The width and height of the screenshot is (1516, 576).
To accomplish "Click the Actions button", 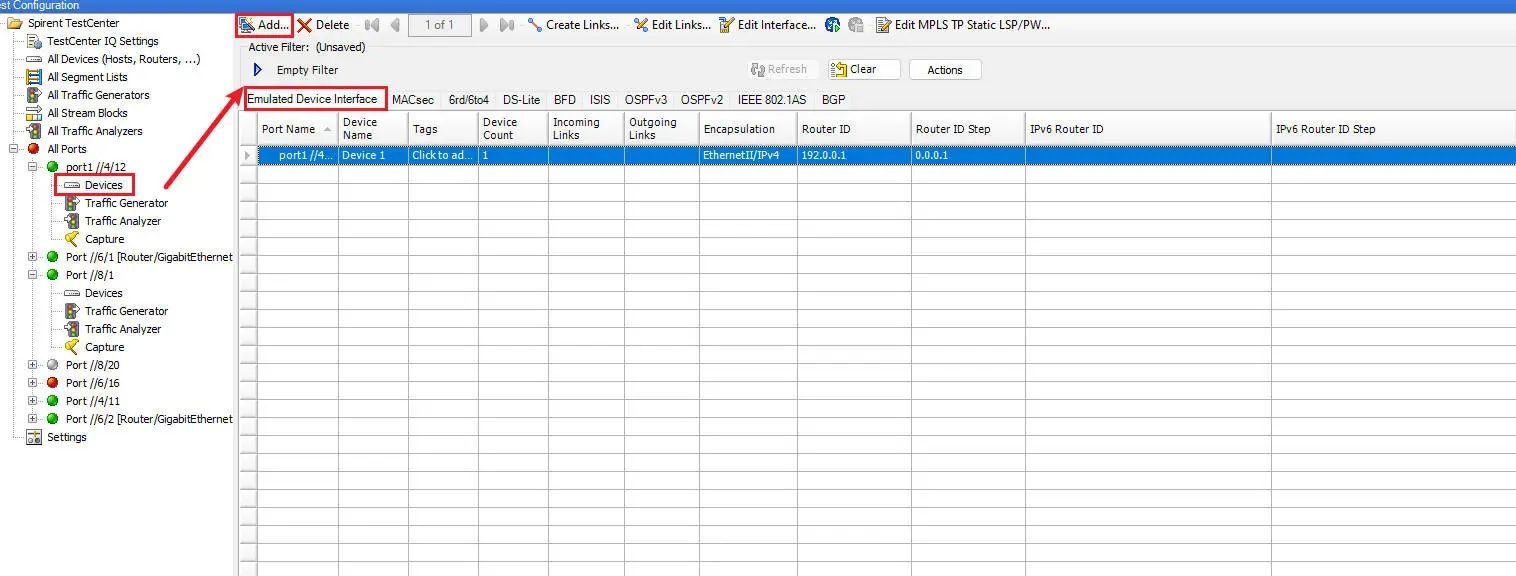I will tap(944, 69).
